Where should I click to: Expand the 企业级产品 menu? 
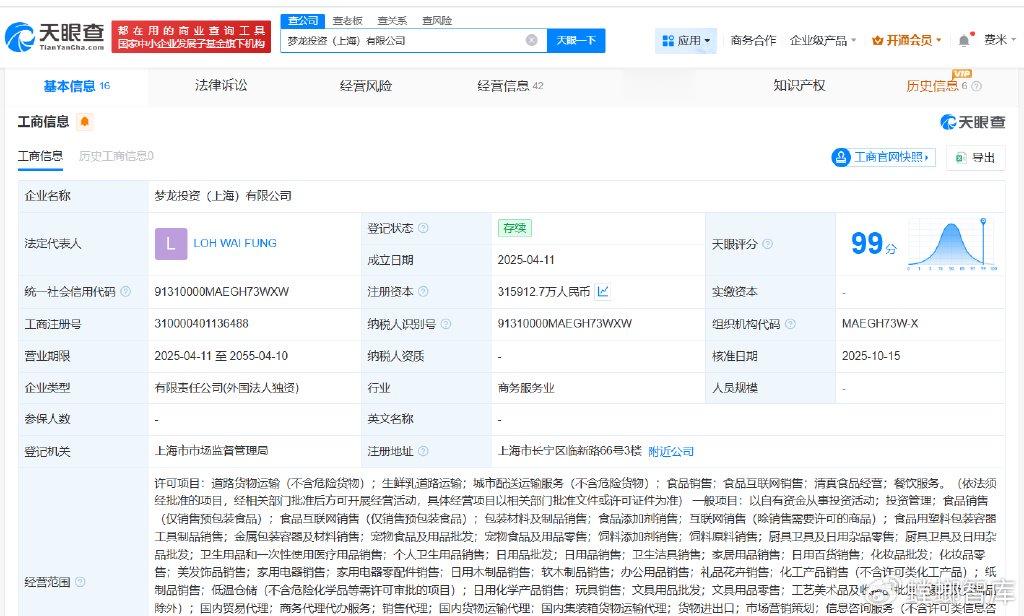pos(822,41)
